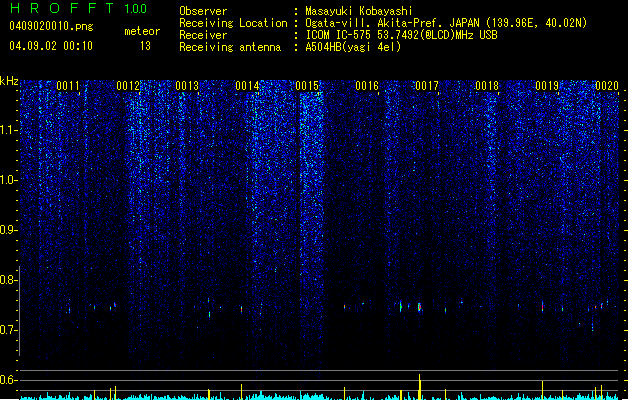Click the tallest yellow spike in the bottom power graph
The width and height of the screenshot is (629, 400).
pyautogui.click(x=420, y=387)
